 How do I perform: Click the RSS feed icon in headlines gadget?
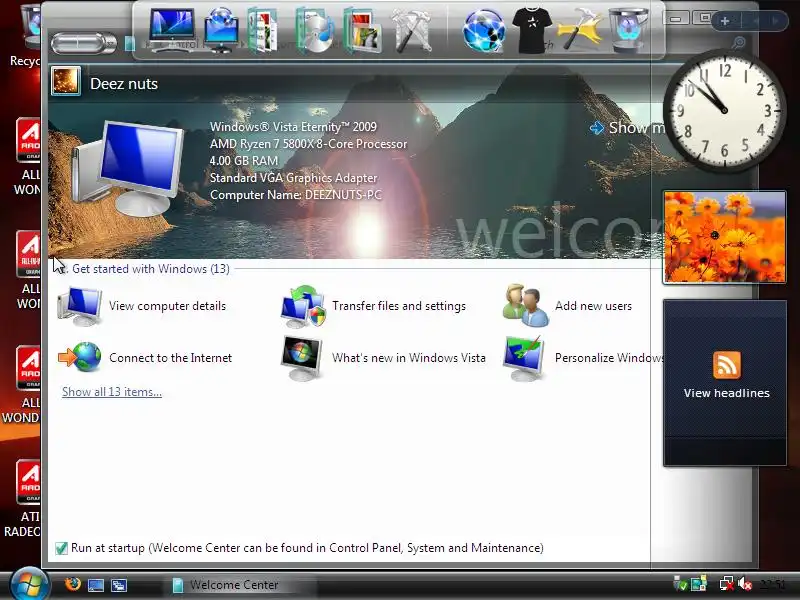[x=727, y=365]
